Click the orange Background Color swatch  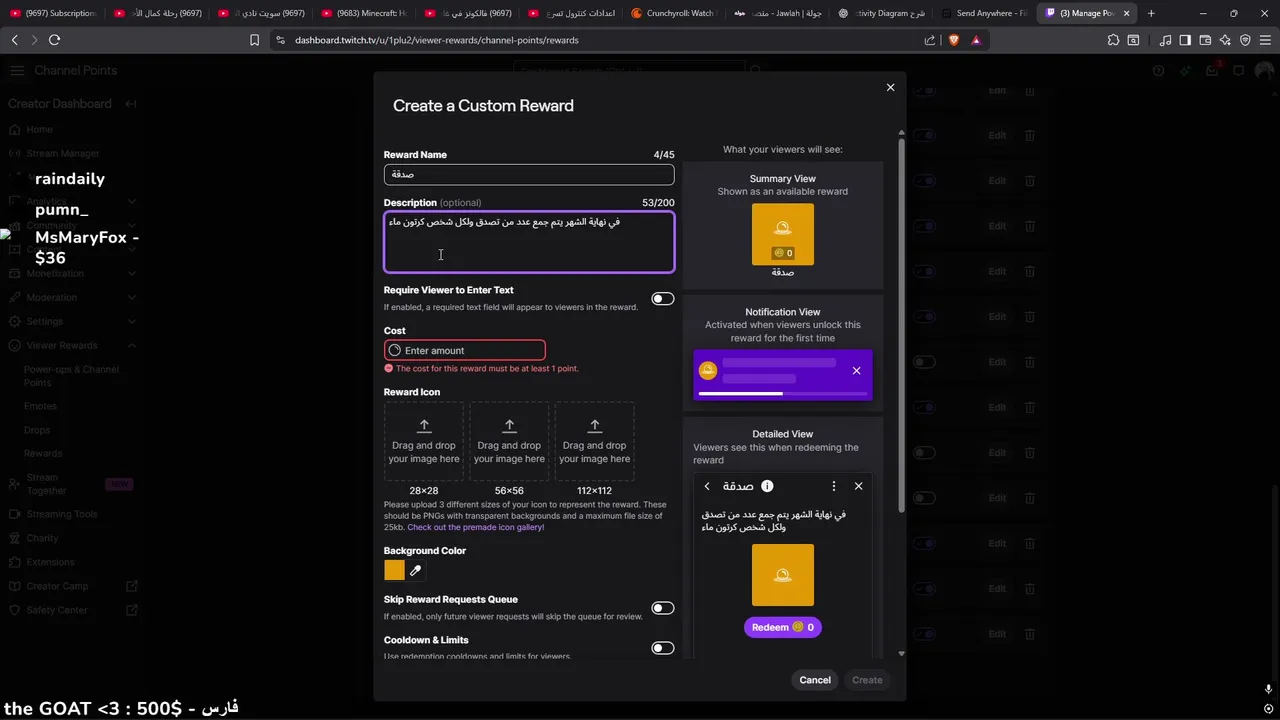pyautogui.click(x=394, y=570)
